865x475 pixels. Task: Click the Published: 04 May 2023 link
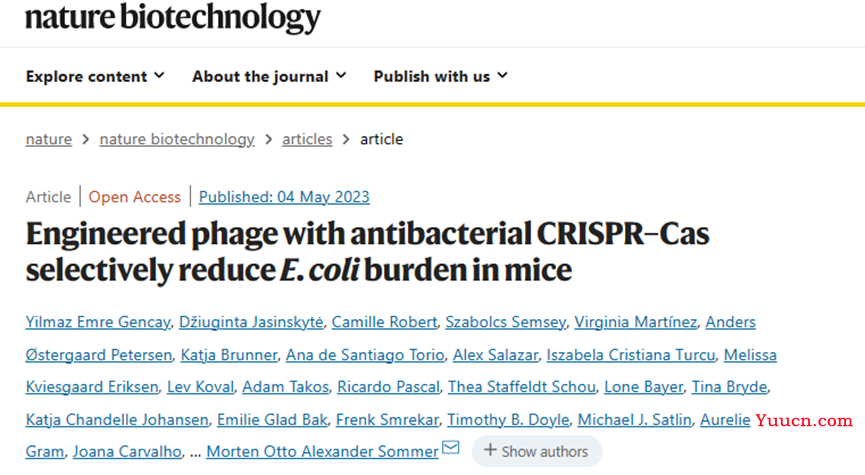coord(284,197)
